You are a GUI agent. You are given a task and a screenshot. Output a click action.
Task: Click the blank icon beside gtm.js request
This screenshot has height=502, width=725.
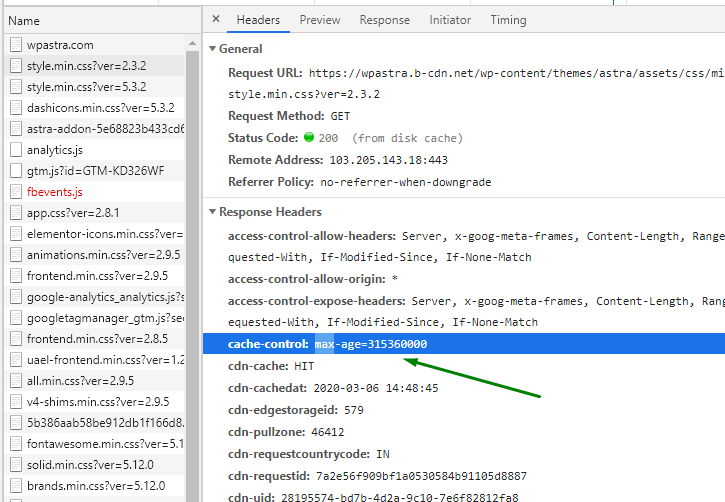coord(16,171)
